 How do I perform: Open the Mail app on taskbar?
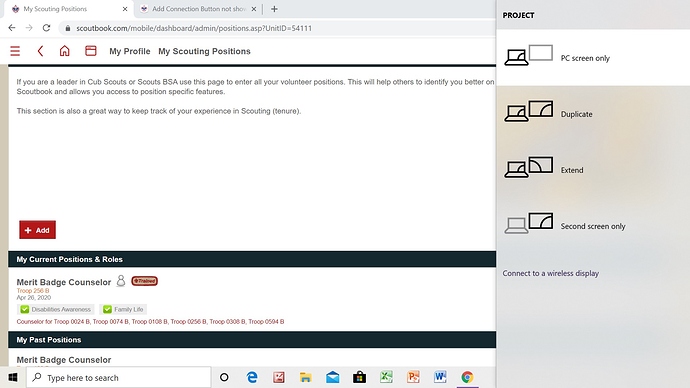coord(333,377)
